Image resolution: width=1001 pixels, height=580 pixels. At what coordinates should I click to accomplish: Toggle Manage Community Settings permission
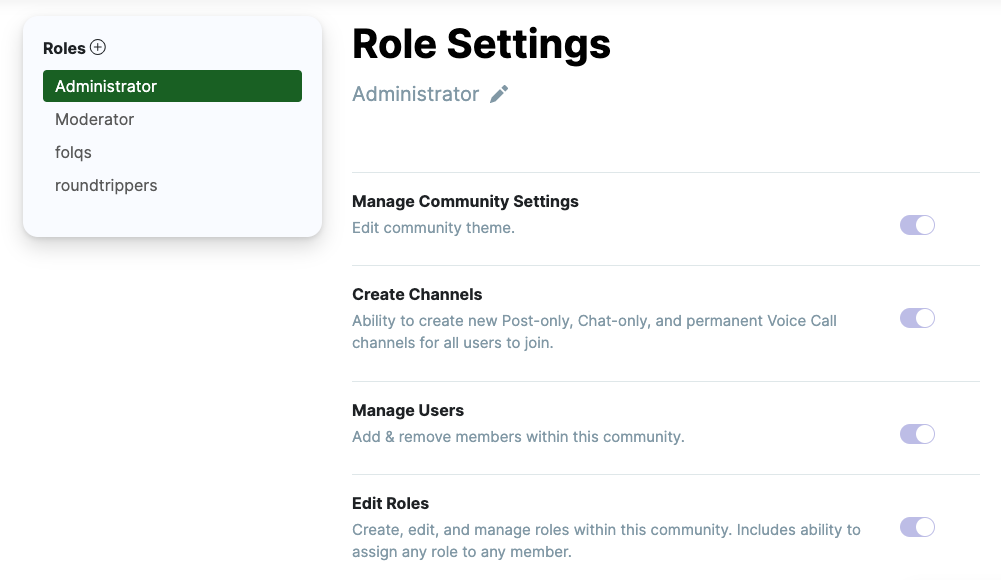(917, 225)
